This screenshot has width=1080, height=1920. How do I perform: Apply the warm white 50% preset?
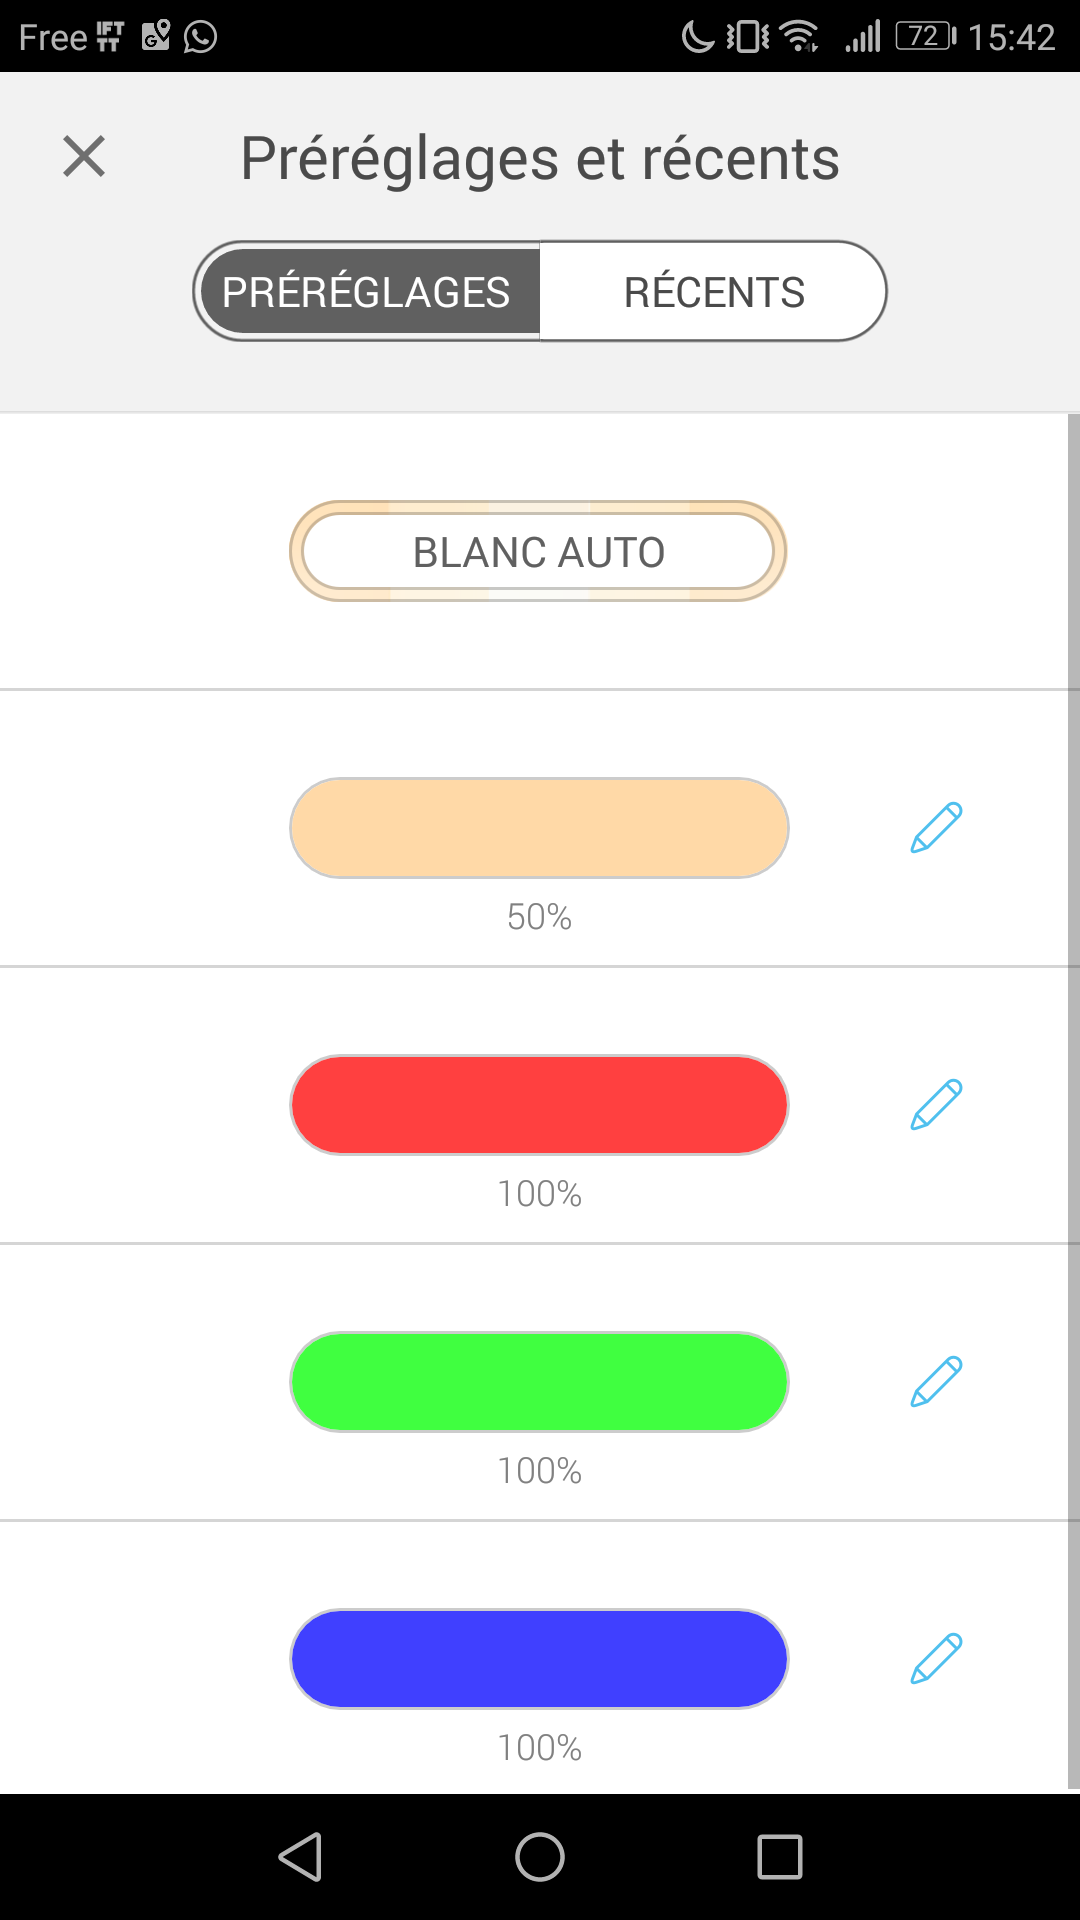click(x=539, y=828)
